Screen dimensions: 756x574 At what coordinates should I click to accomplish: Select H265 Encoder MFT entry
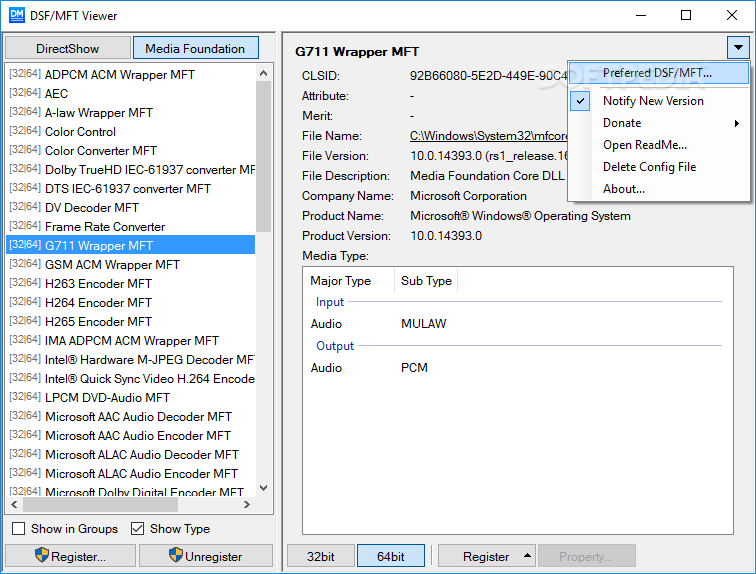coord(131,321)
